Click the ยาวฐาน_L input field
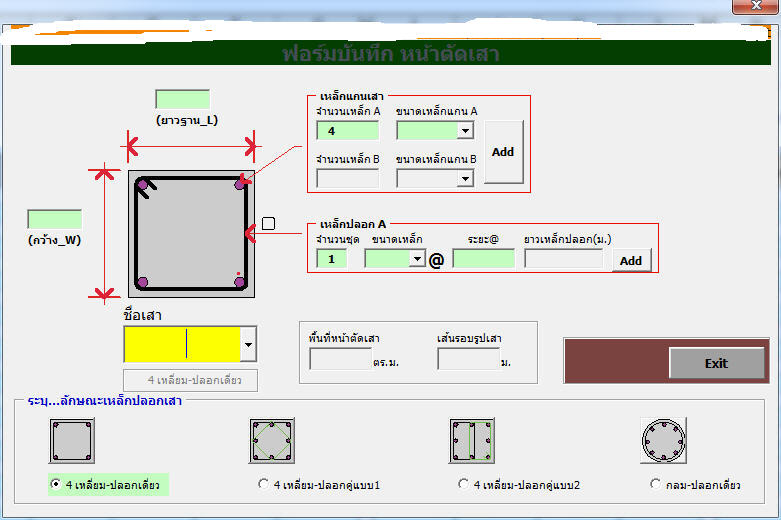The height and width of the screenshot is (520, 781). [182, 99]
